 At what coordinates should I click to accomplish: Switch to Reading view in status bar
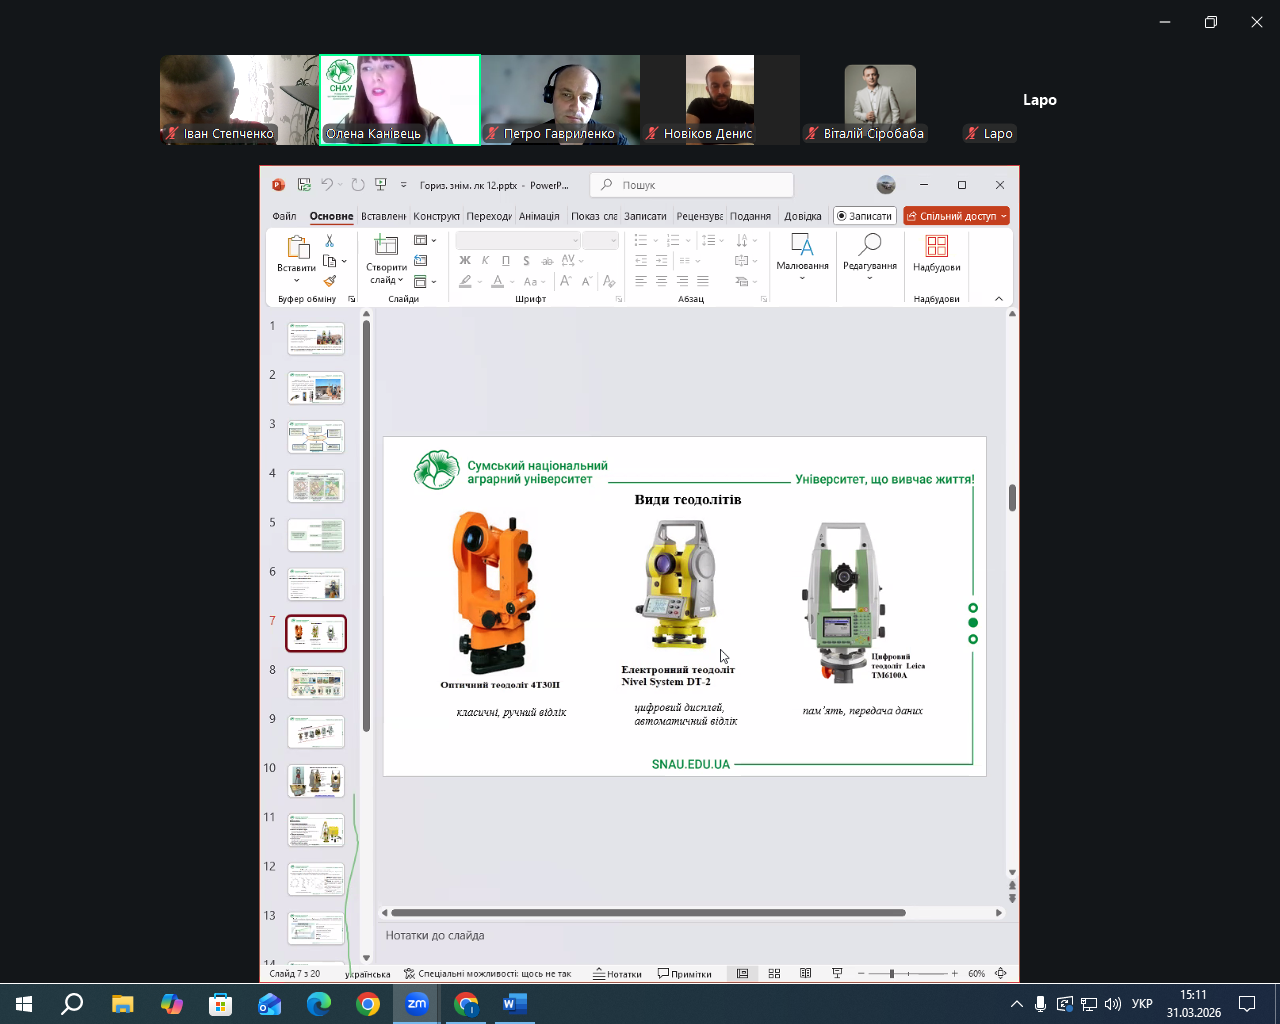(x=806, y=973)
